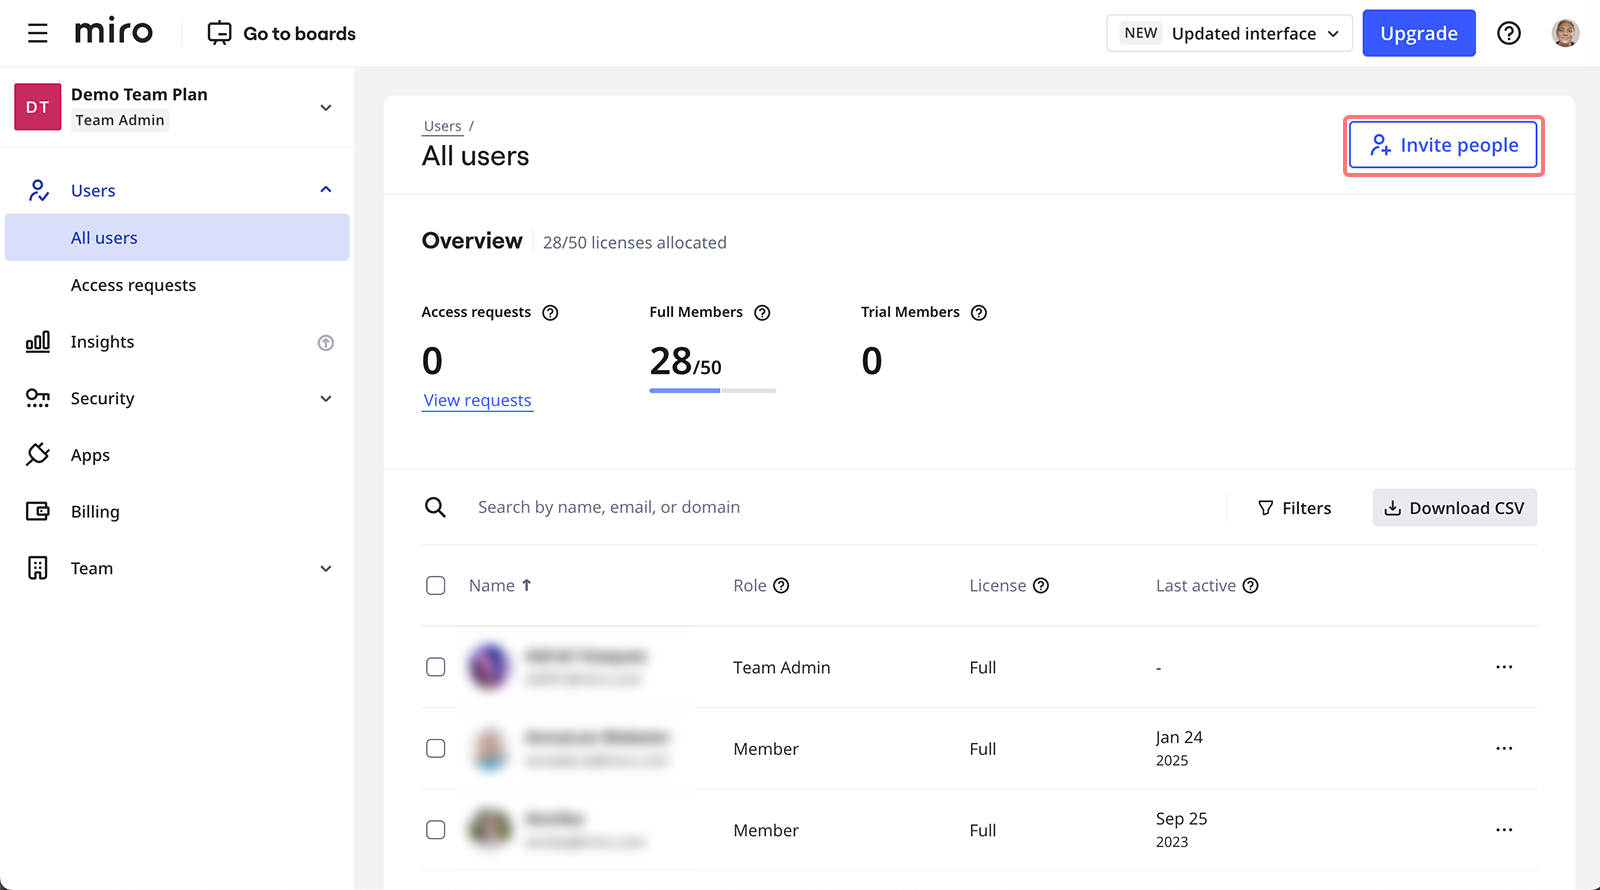The image size is (1600, 890).
Task: Click the info icon beside Trial Members
Action: [979, 313]
